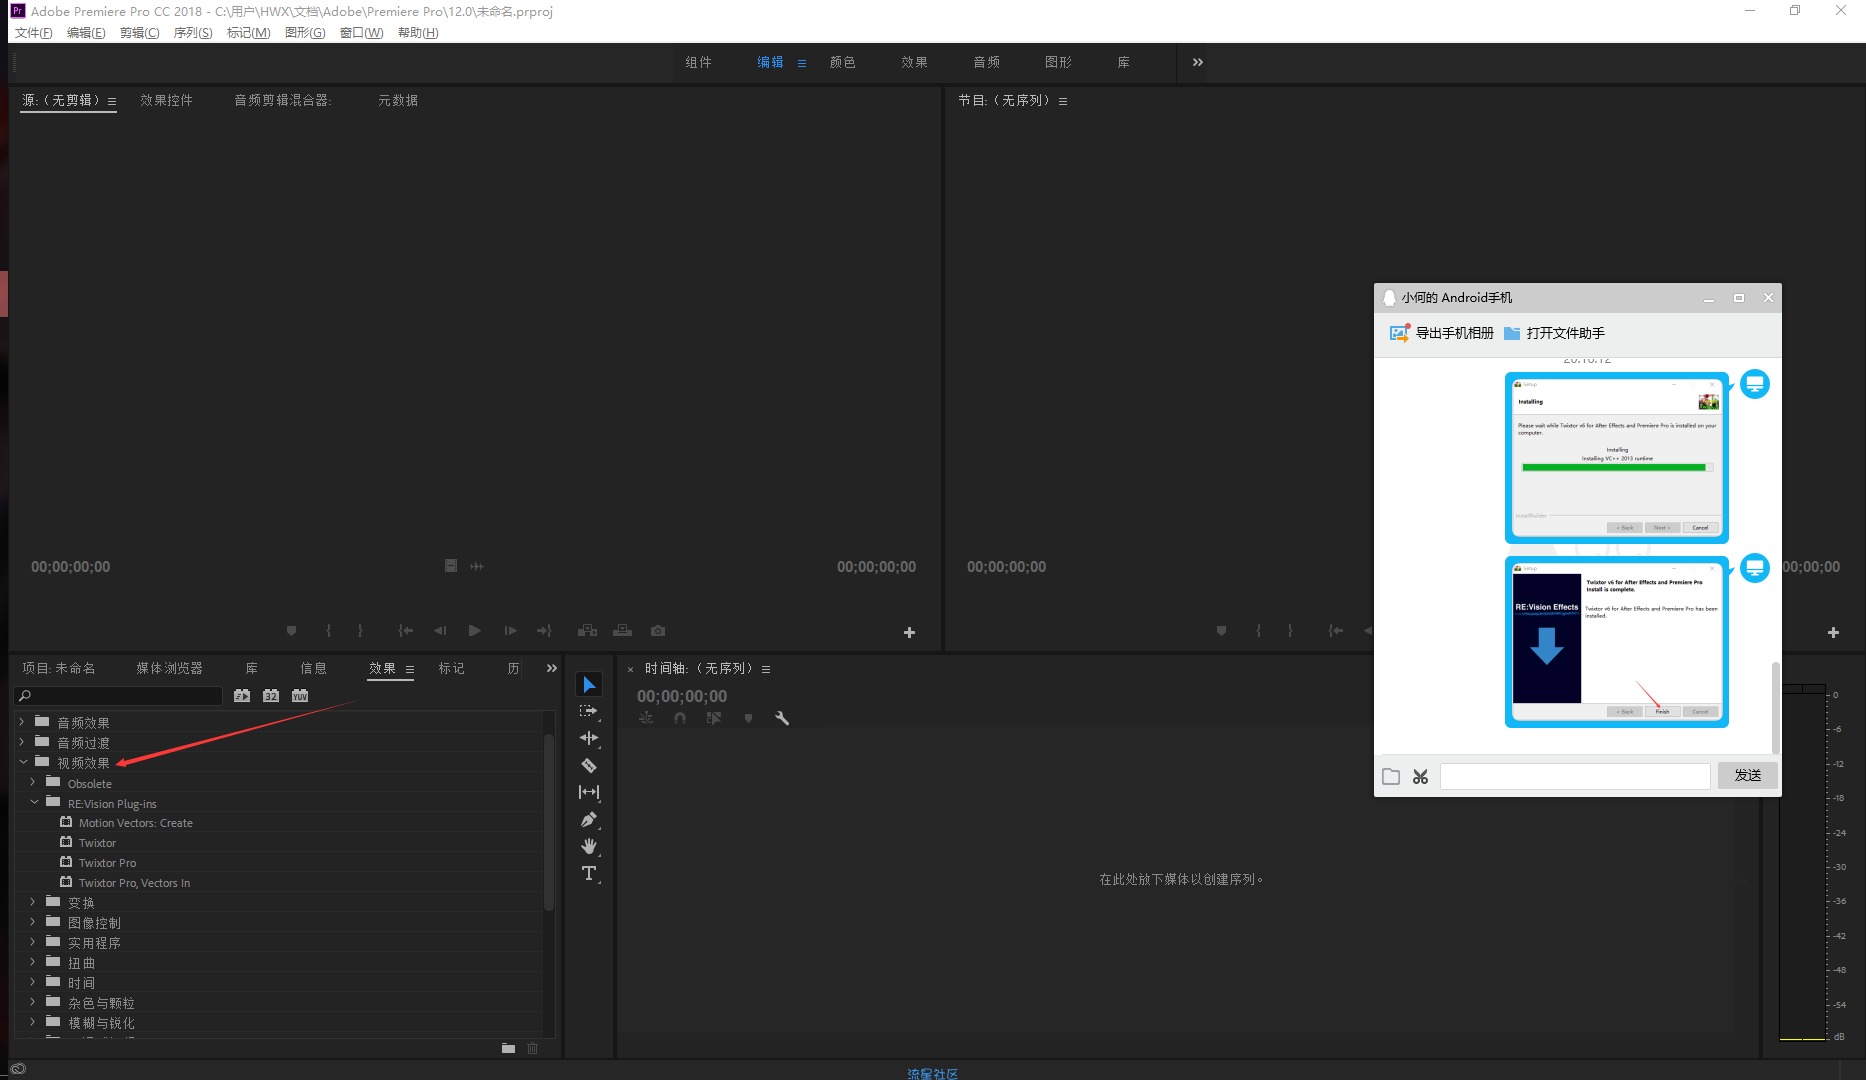Image resolution: width=1866 pixels, height=1080 pixels.
Task: Toggle Linked Selection in timeline
Action: tap(714, 718)
